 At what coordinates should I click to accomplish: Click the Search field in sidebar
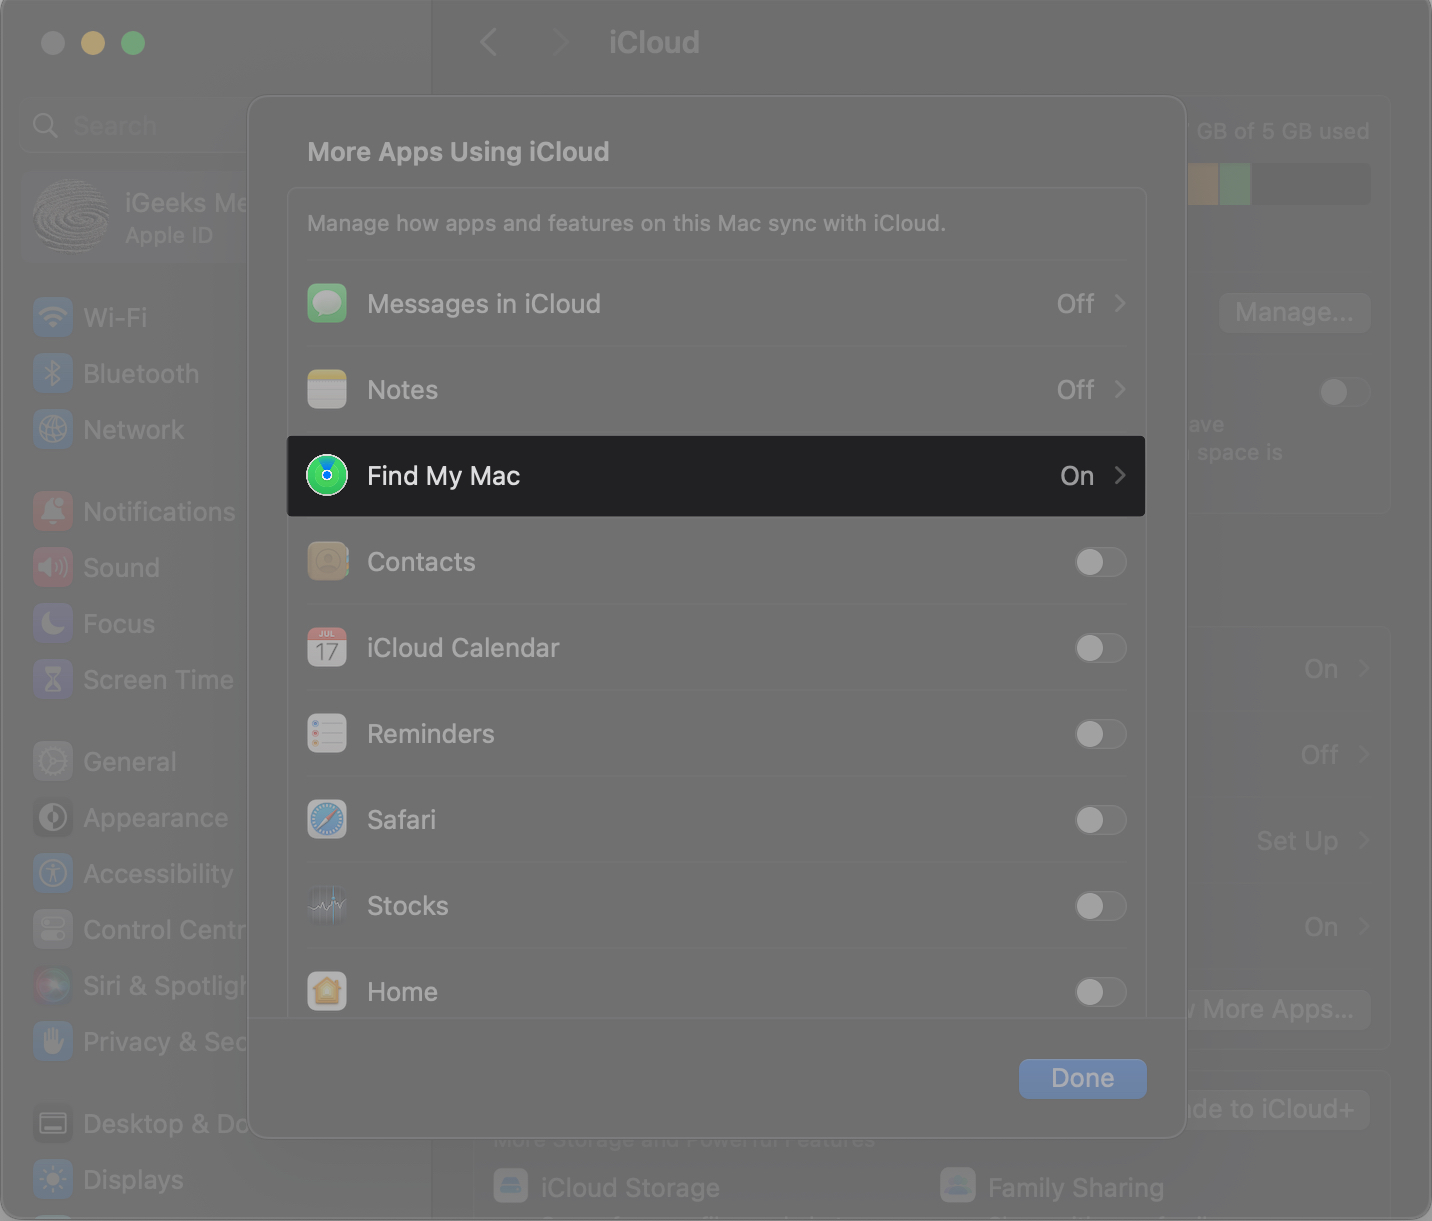point(135,126)
